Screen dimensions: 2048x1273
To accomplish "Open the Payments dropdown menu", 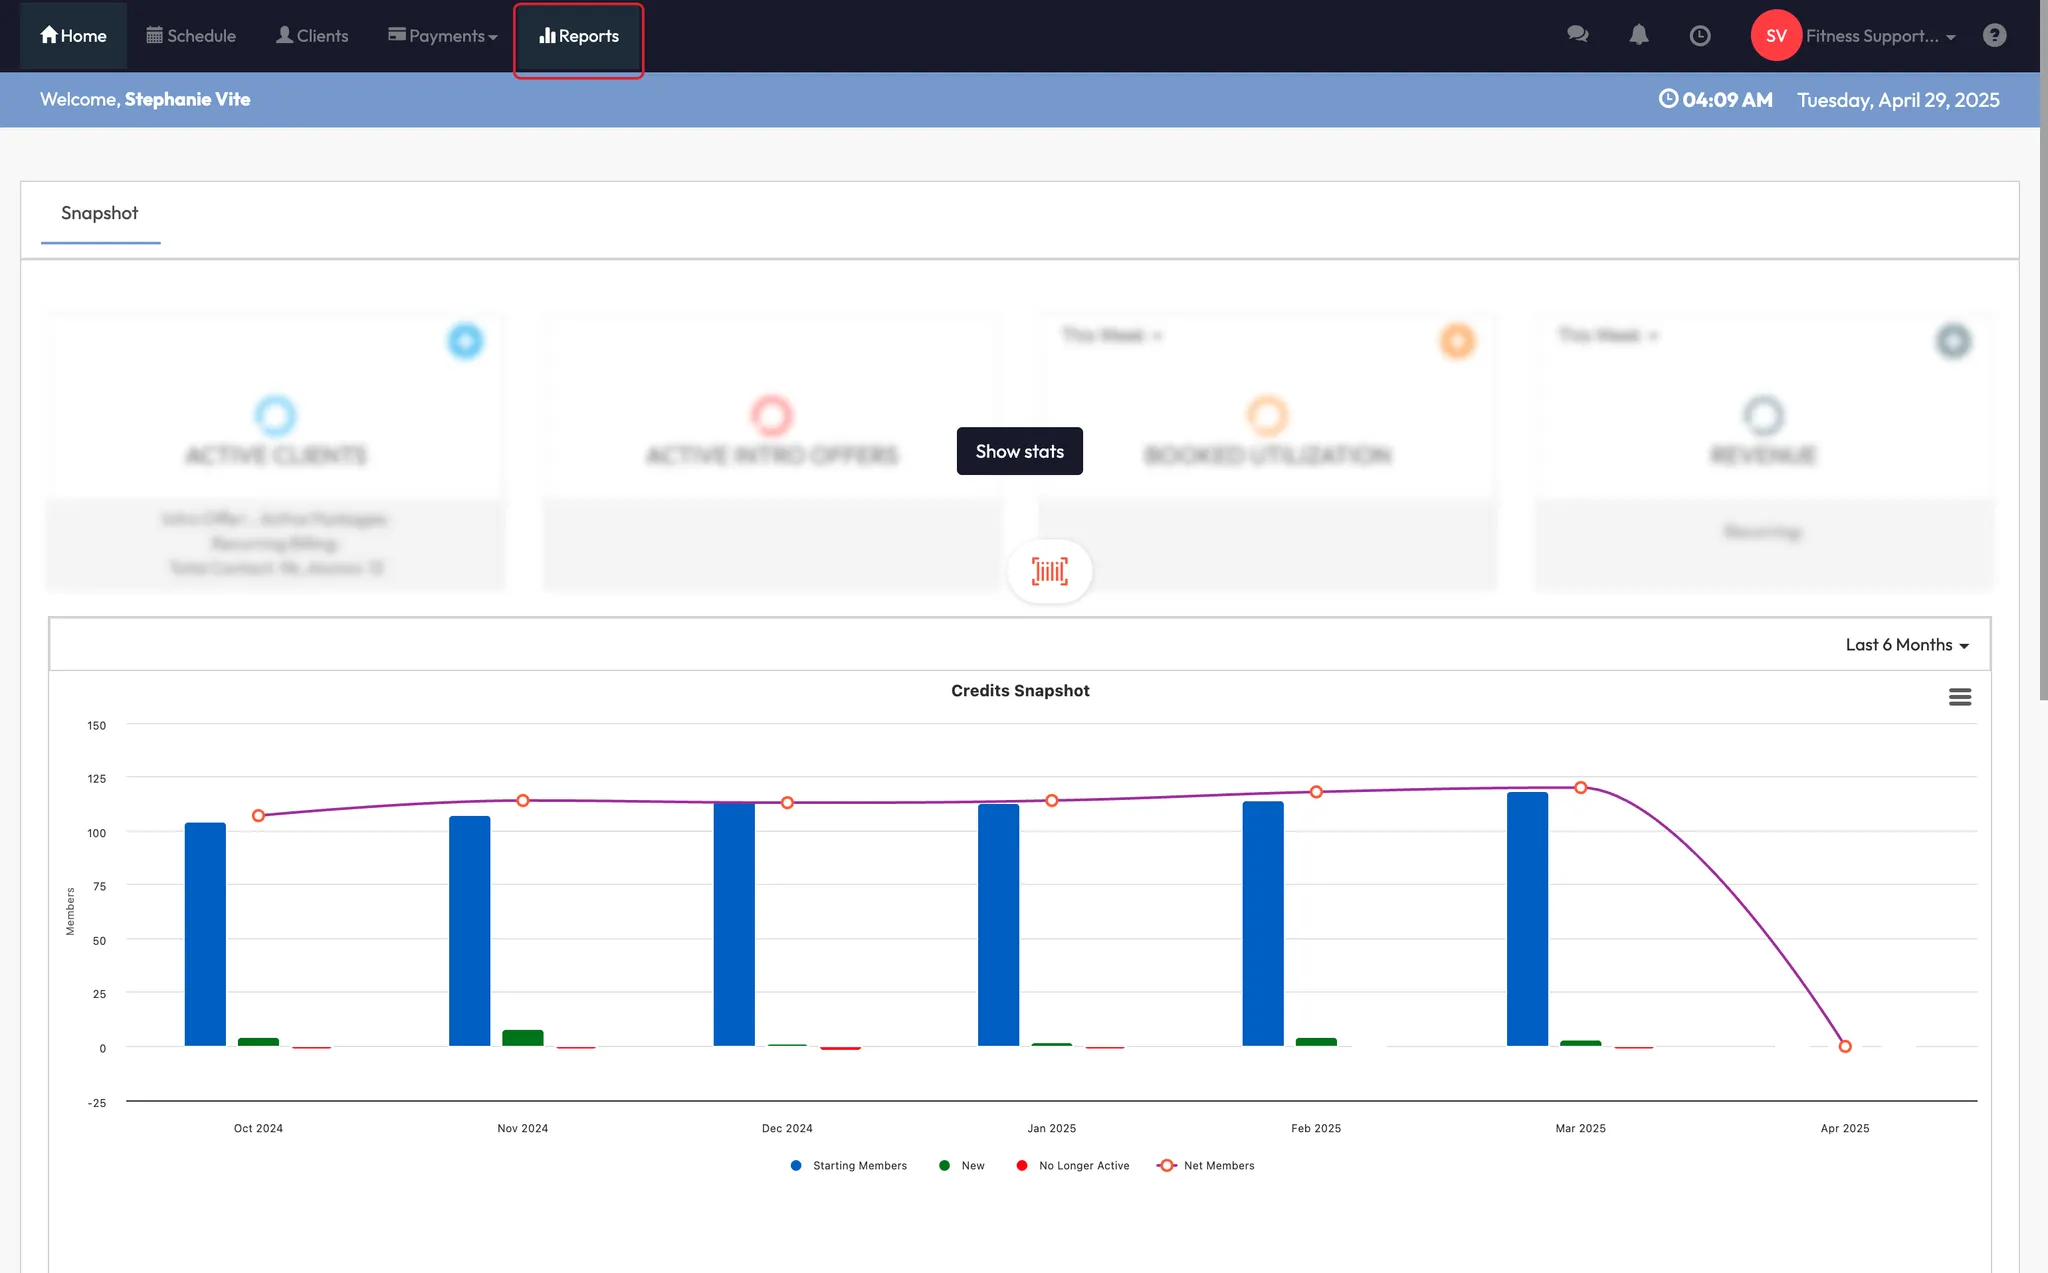I will coord(443,36).
